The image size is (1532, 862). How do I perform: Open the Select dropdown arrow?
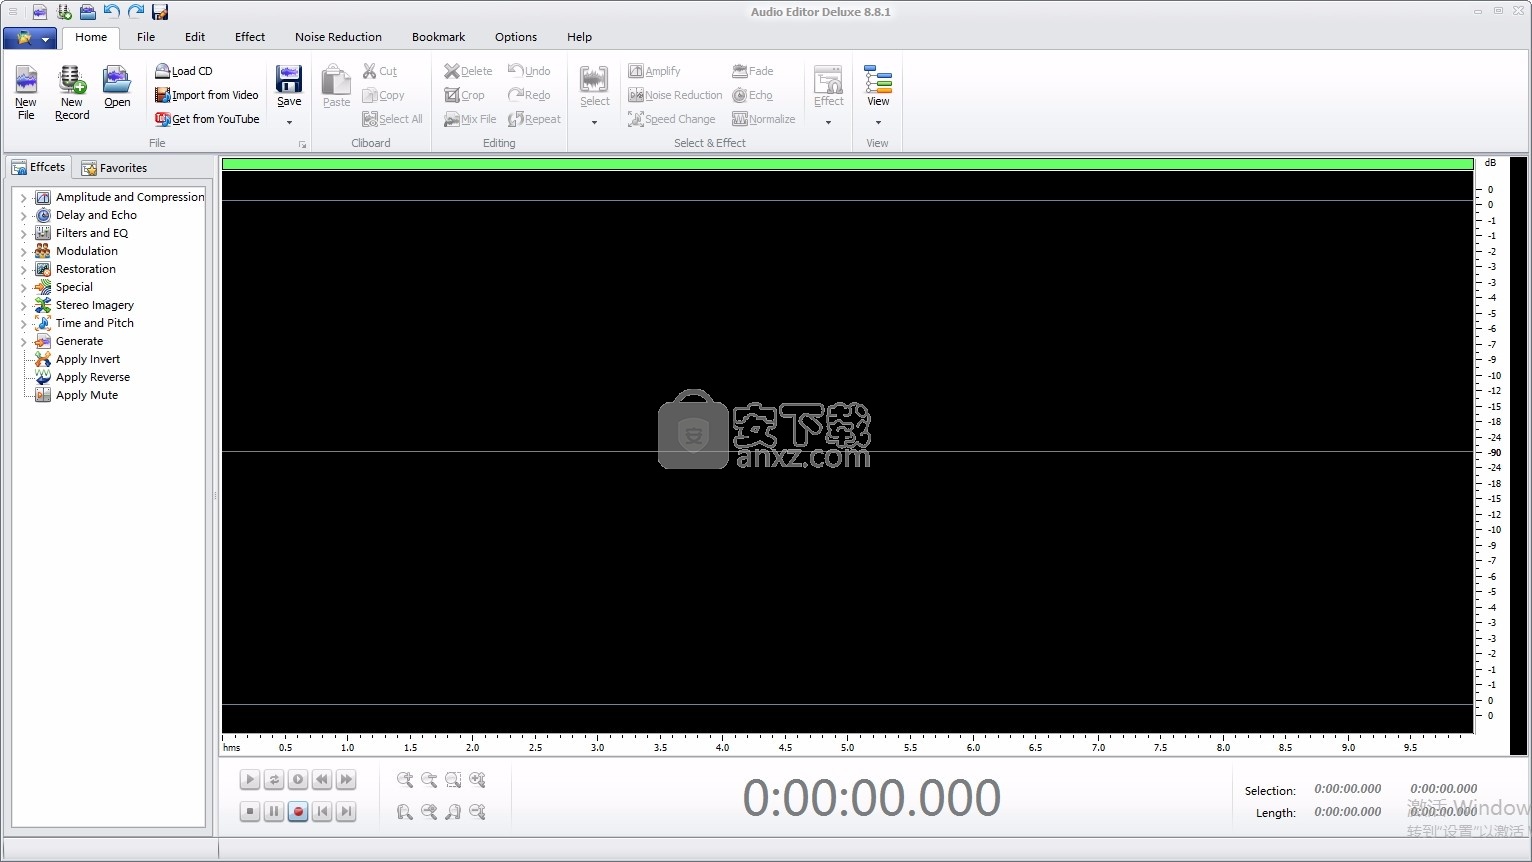pyautogui.click(x=594, y=122)
